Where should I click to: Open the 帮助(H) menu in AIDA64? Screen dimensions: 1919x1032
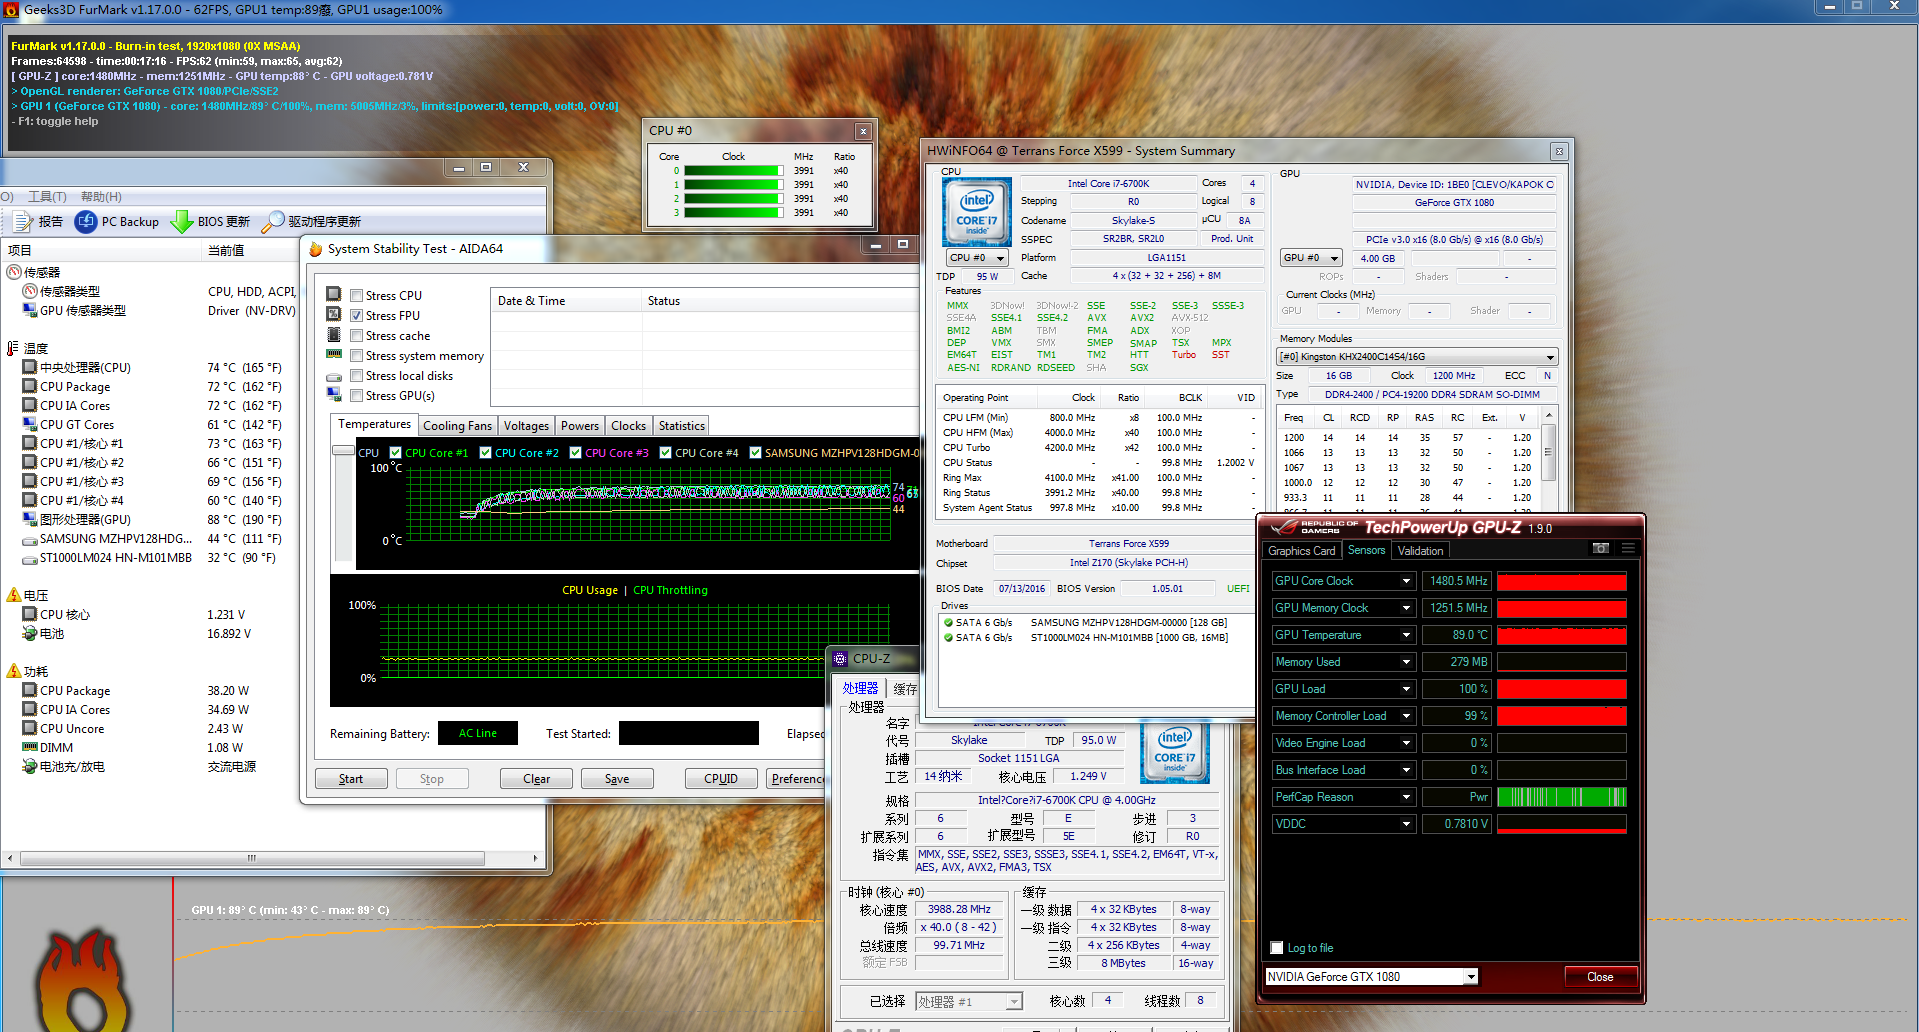click(x=101, y=197)
